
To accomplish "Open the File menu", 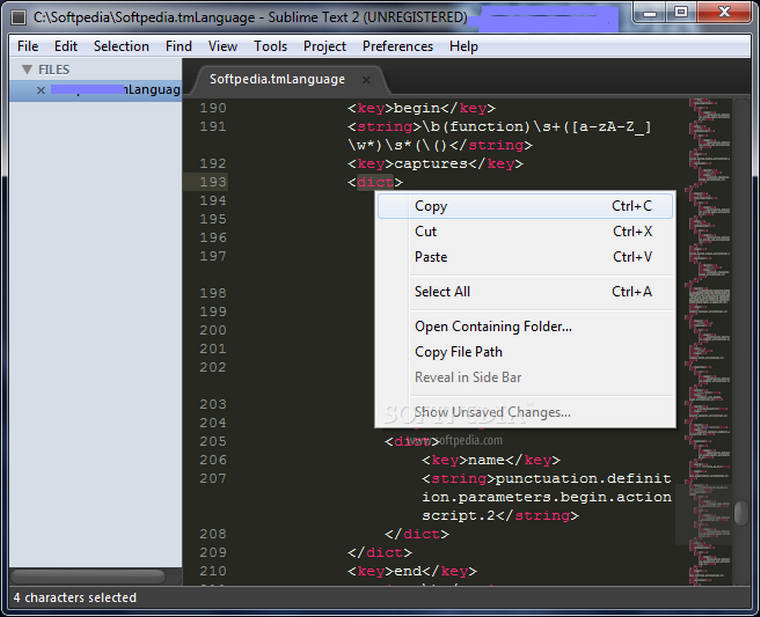I will point(28,47).
